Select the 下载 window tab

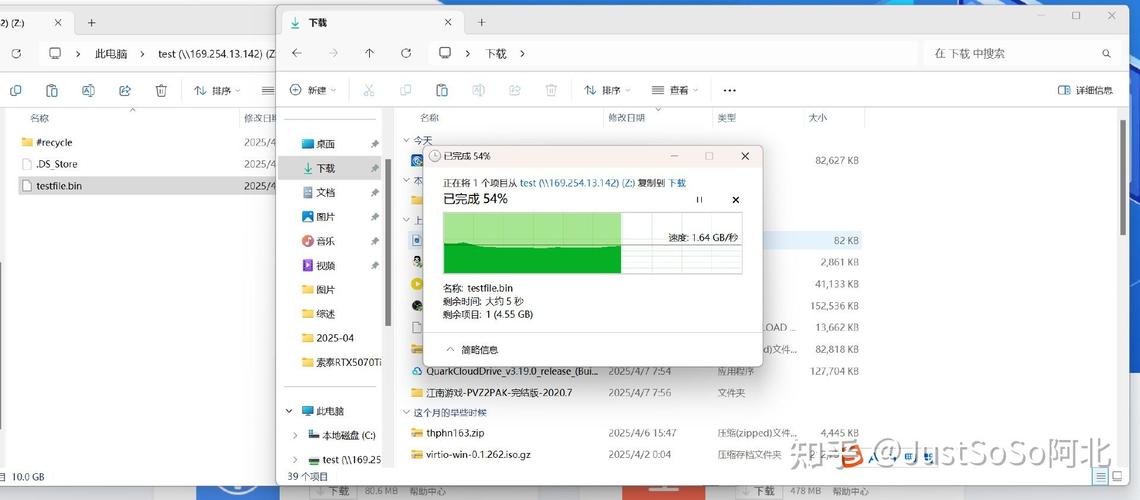(371, 23)
